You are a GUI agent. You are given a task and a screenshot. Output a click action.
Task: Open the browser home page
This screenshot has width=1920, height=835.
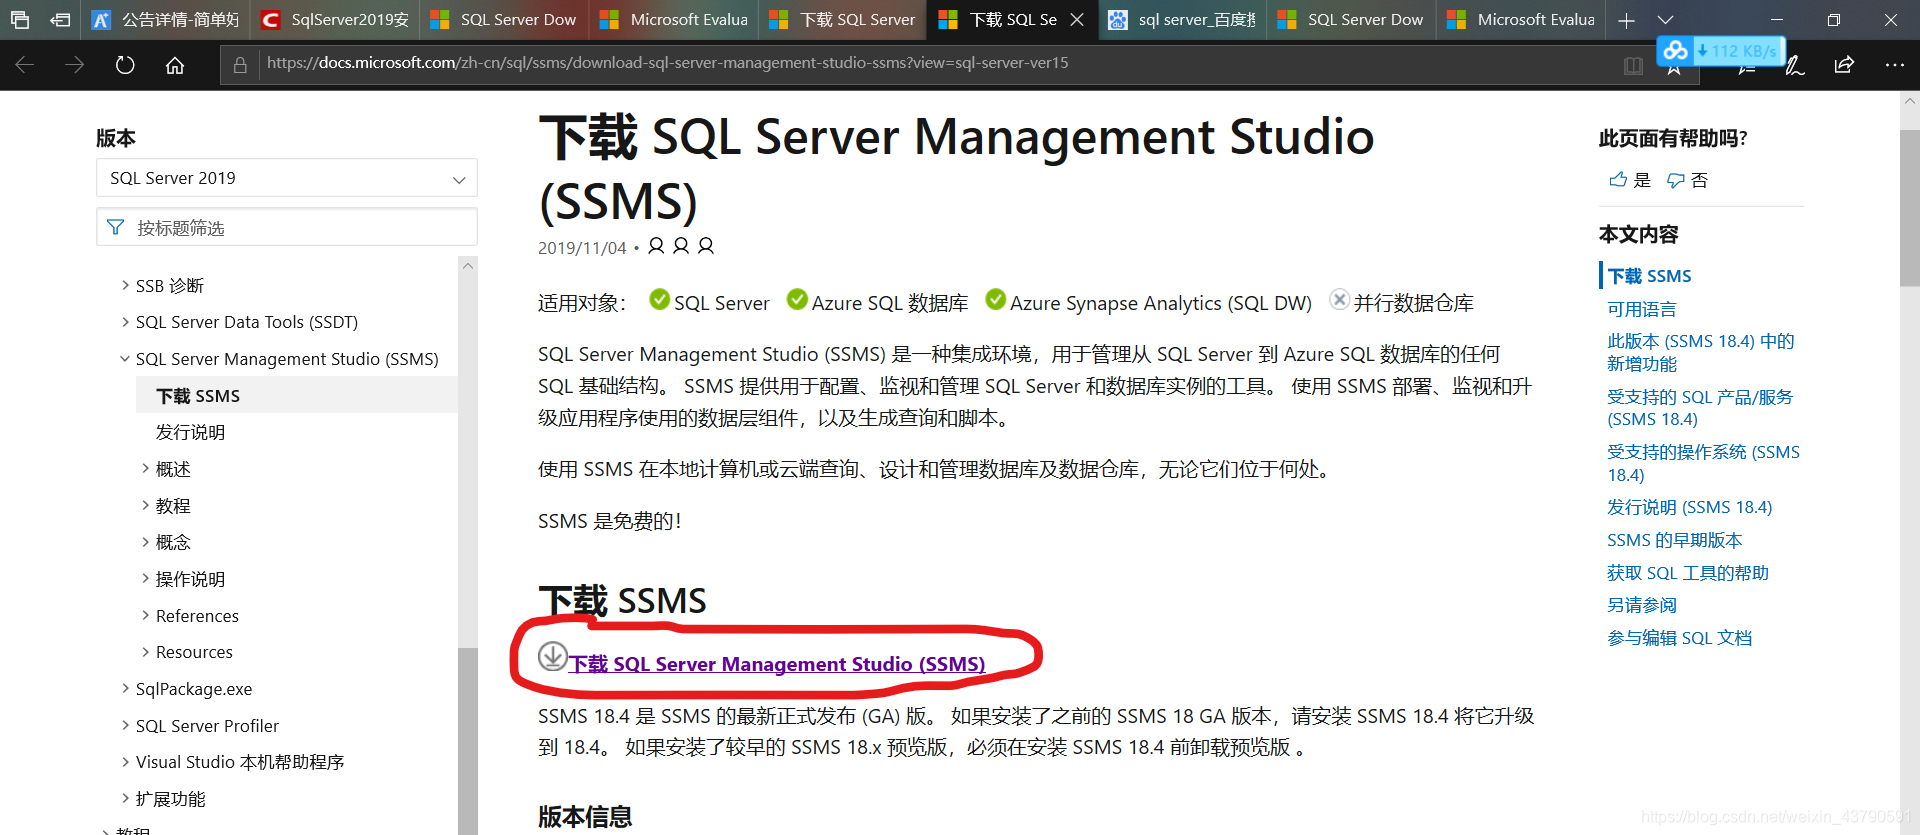pyautogui.click(x=175, y=65)
